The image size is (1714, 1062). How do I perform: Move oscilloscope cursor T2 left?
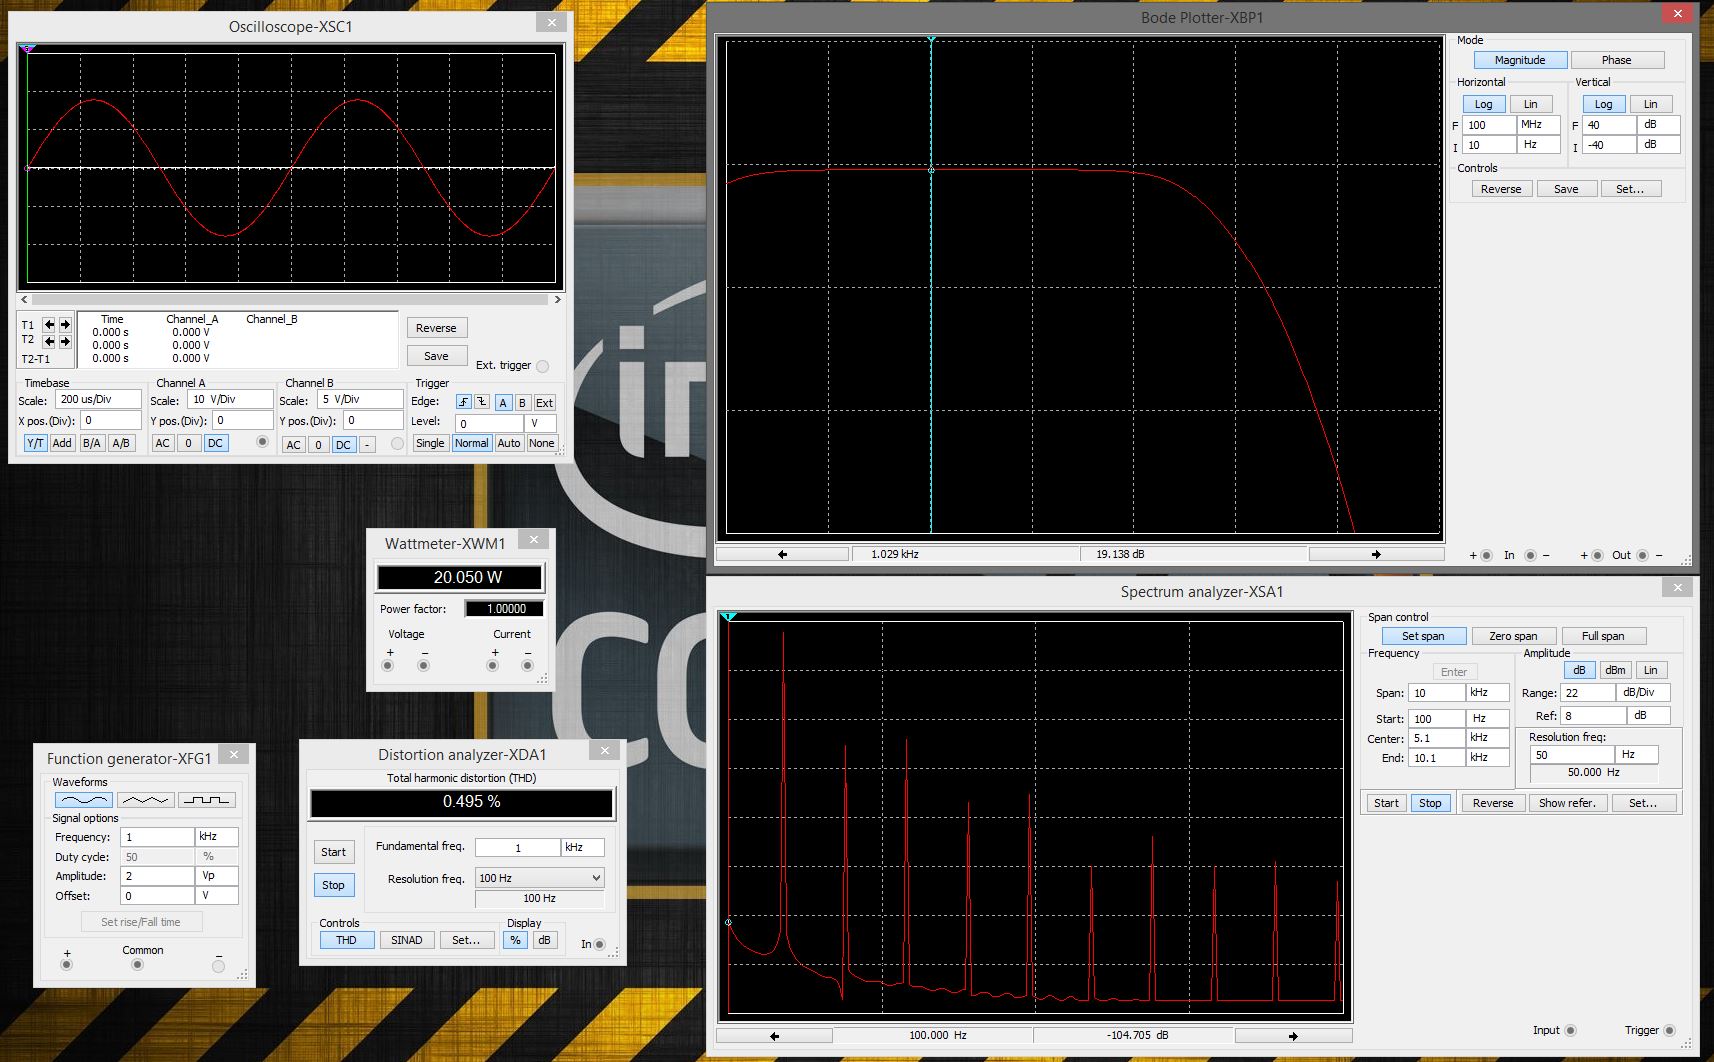49,341
